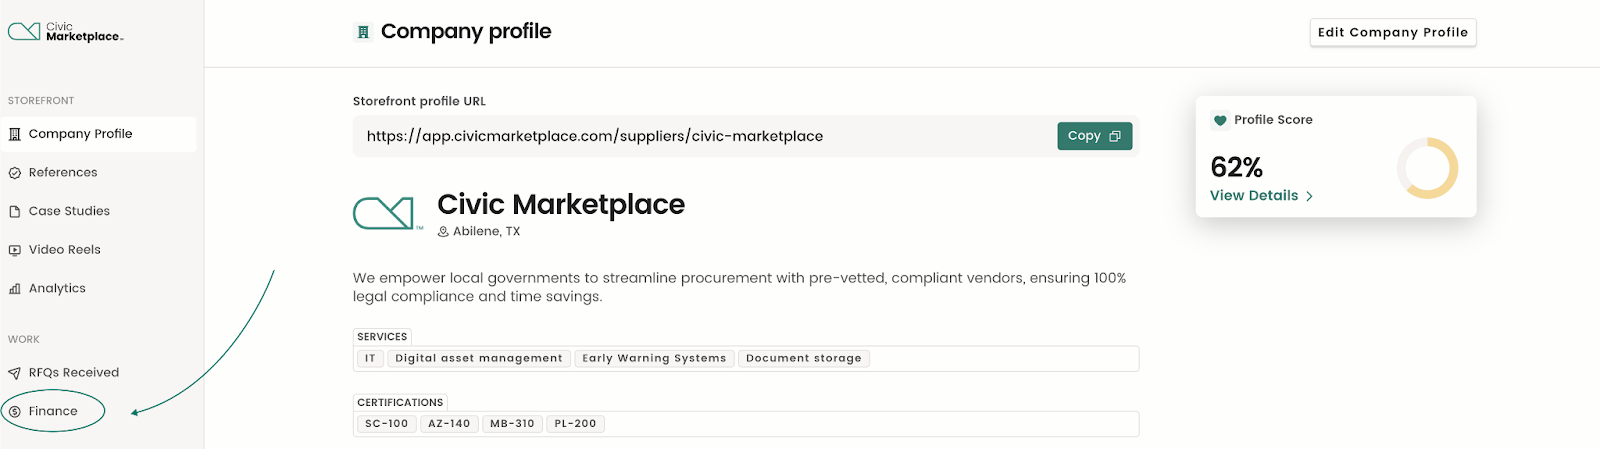The width and height of the screenshot is (1600, 449).
Task: Click the Civic Marketplace logo in sidebar
Action: [65, 32]
